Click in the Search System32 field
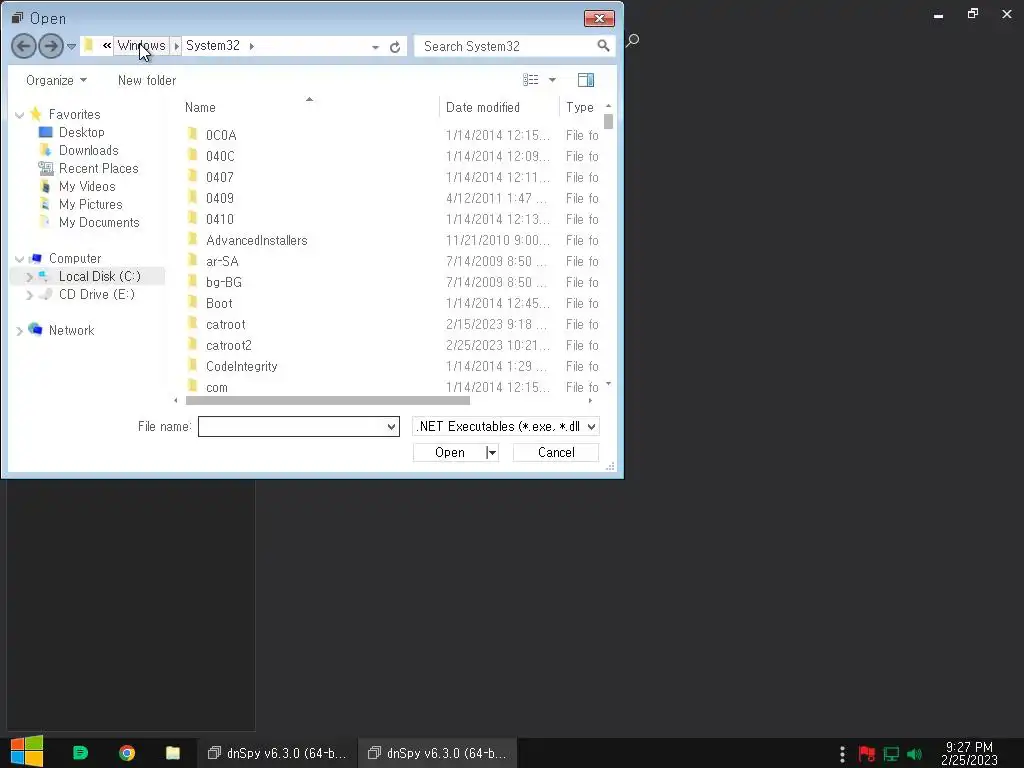The height and width of the screenshot is (768, 1024). (x=507, y=46)
